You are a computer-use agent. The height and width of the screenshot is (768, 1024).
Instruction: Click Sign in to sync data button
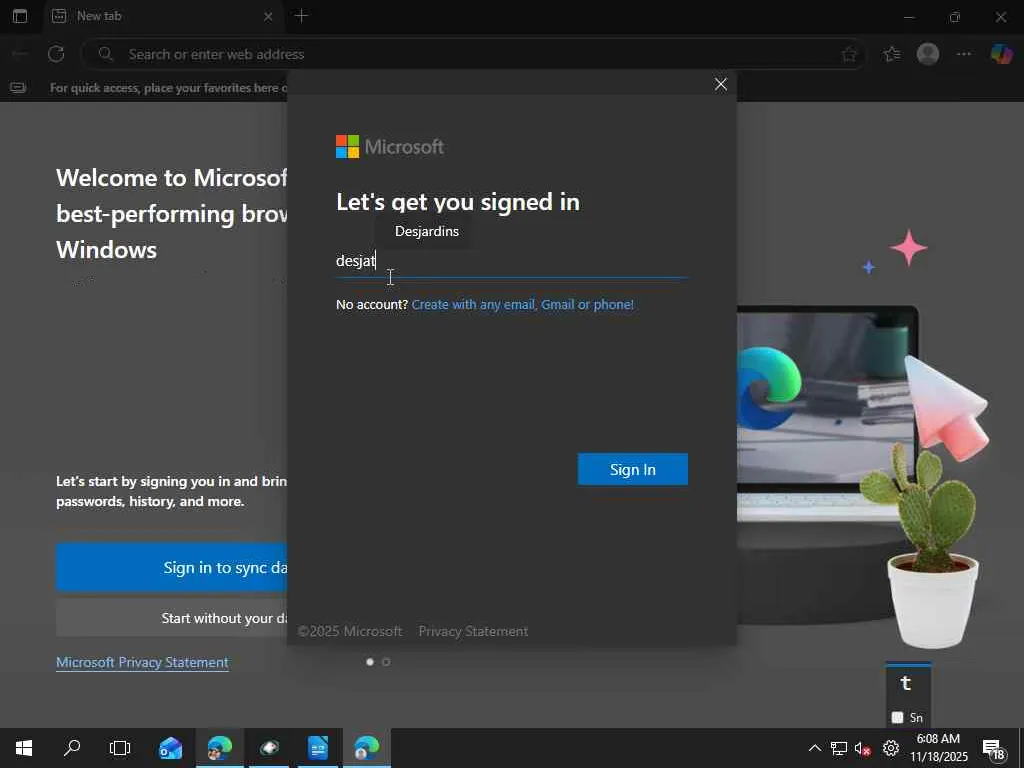pyautogui.click(x=172, y=568)
